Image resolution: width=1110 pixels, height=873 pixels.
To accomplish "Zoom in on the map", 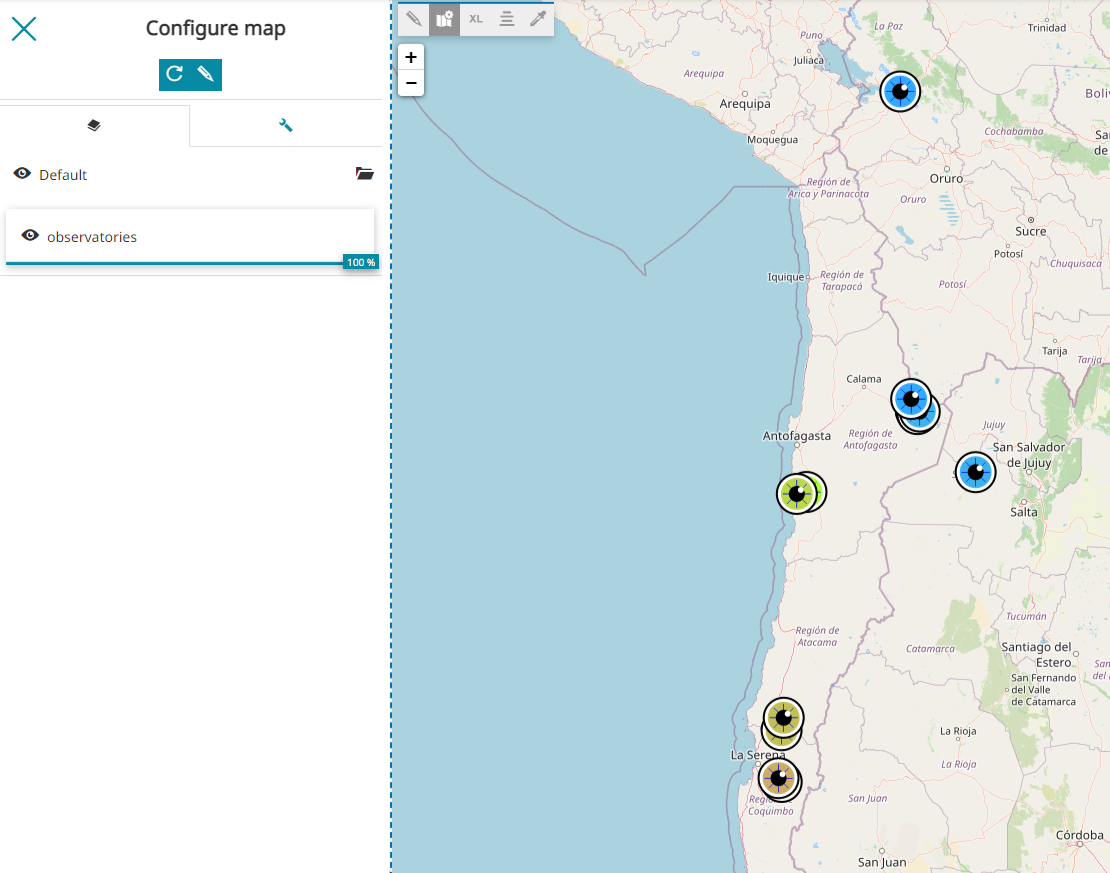I will tap(411, 58).
